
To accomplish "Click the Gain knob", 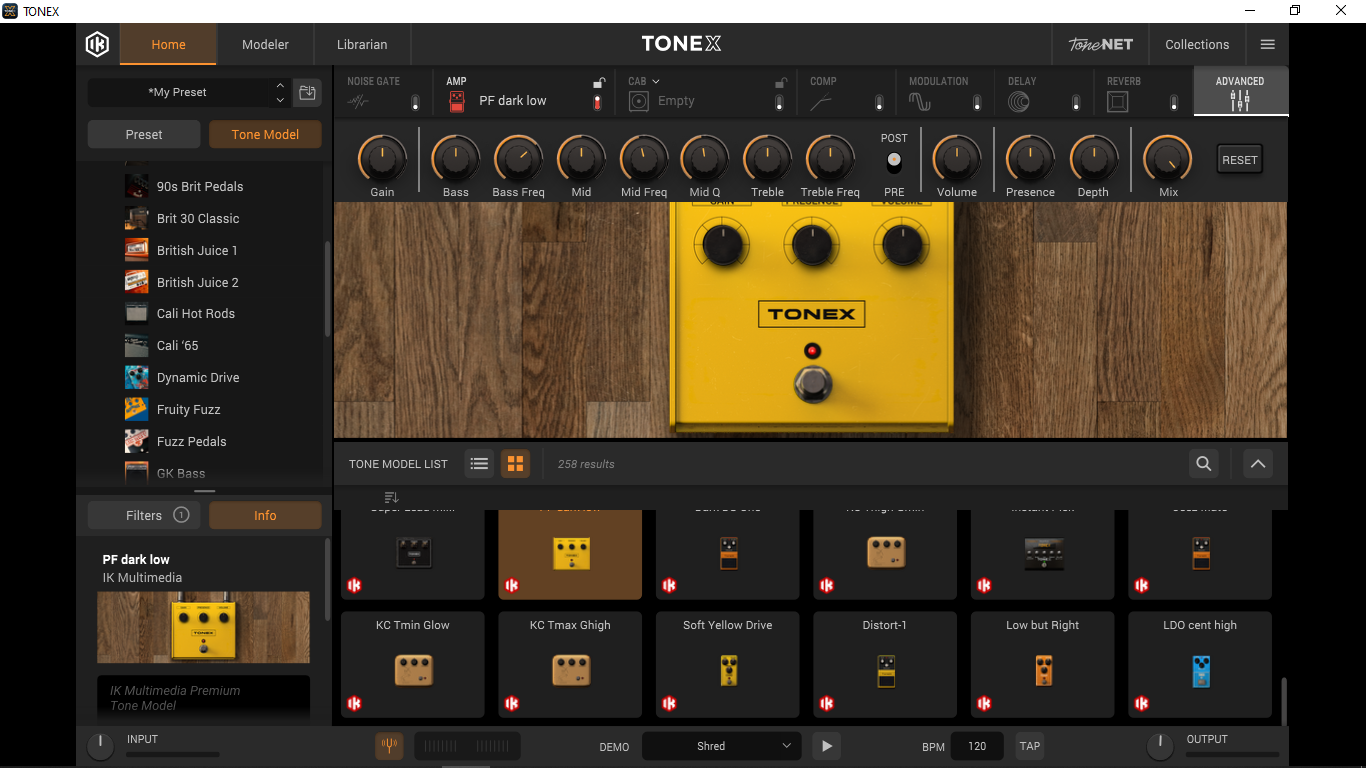I will pos(382,159).
